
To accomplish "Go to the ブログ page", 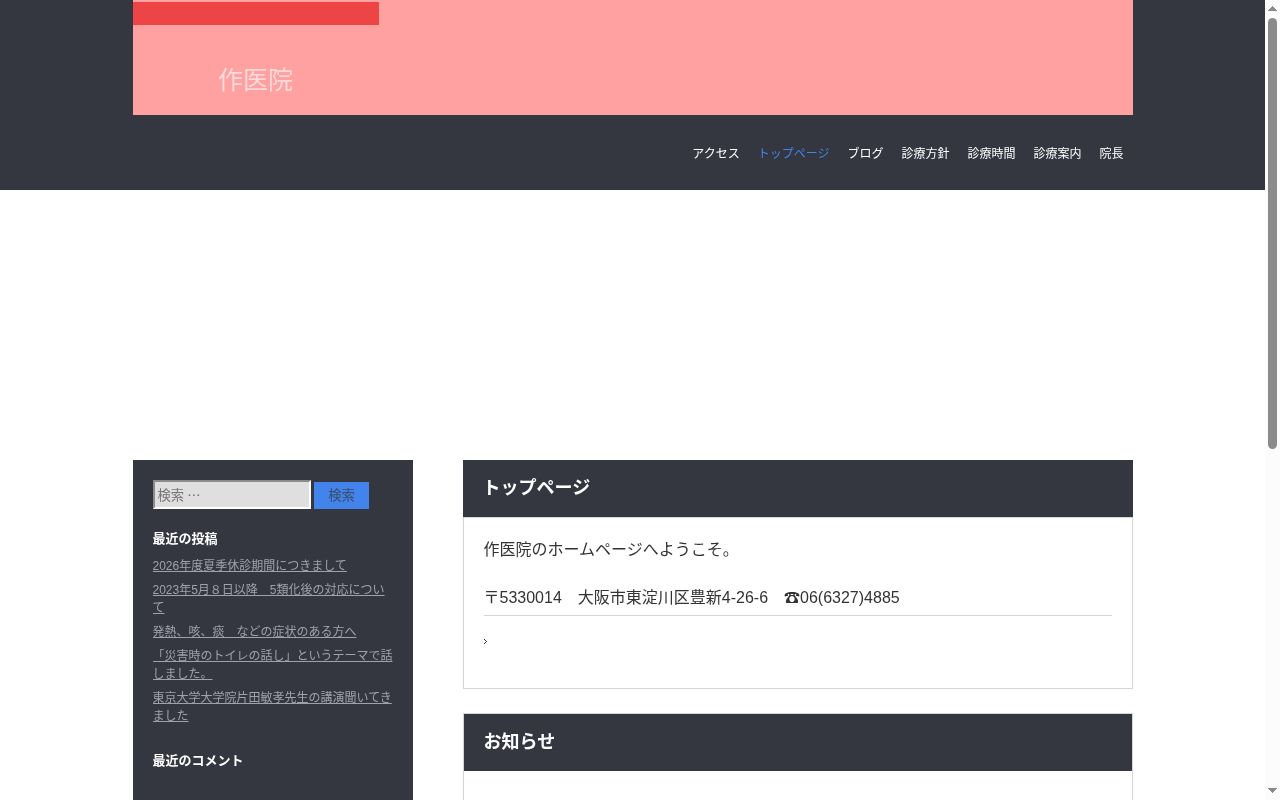I will coord(865,153).
